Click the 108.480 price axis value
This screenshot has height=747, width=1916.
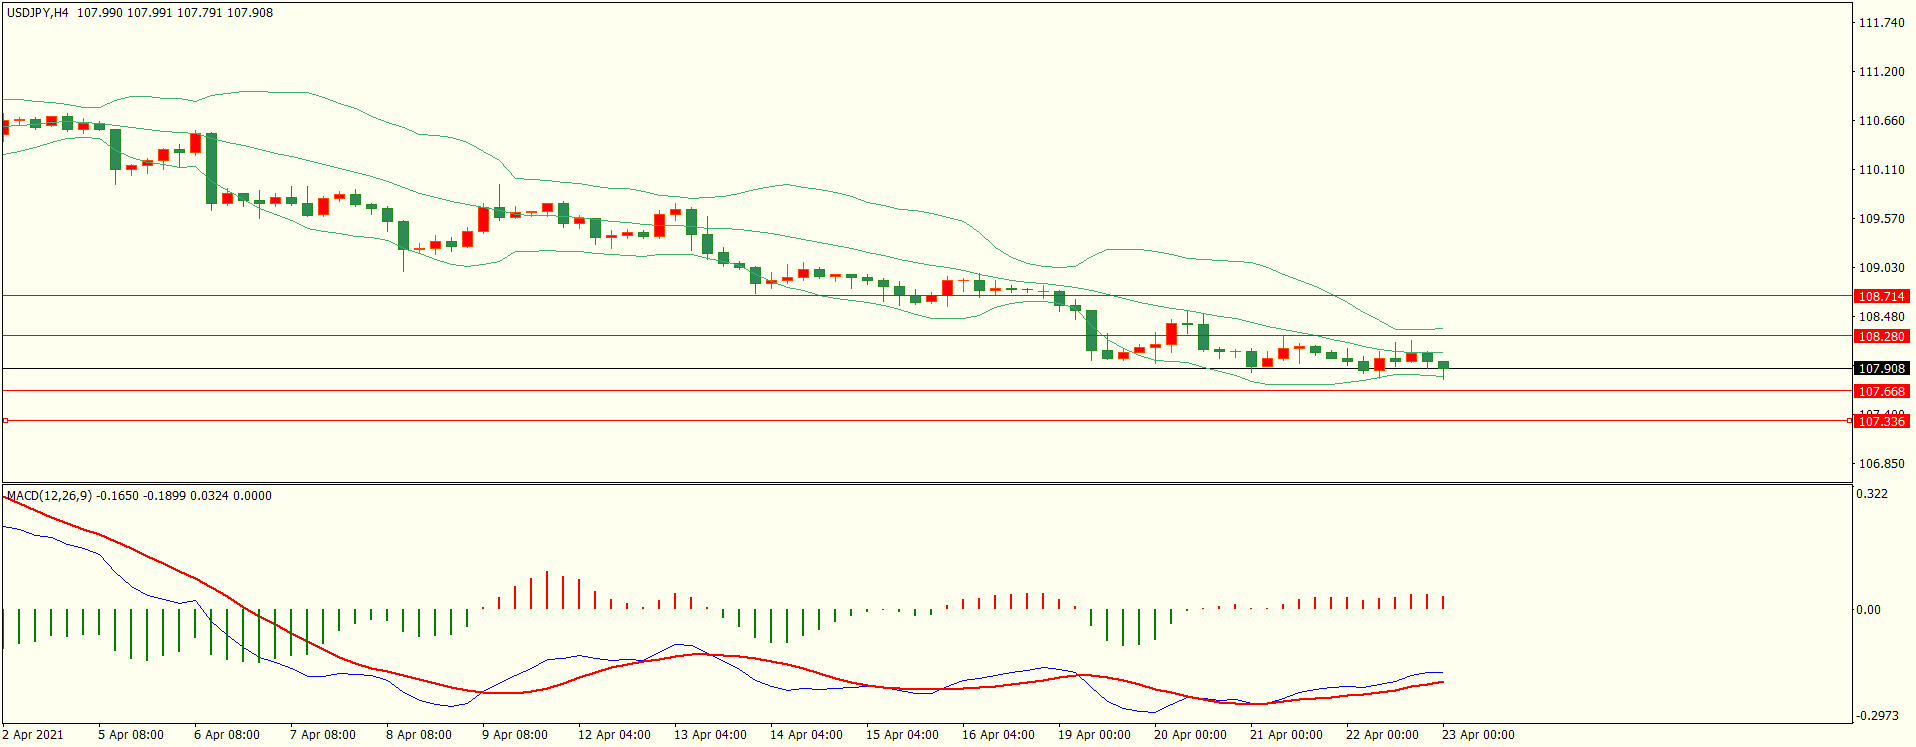point(1881,317)
